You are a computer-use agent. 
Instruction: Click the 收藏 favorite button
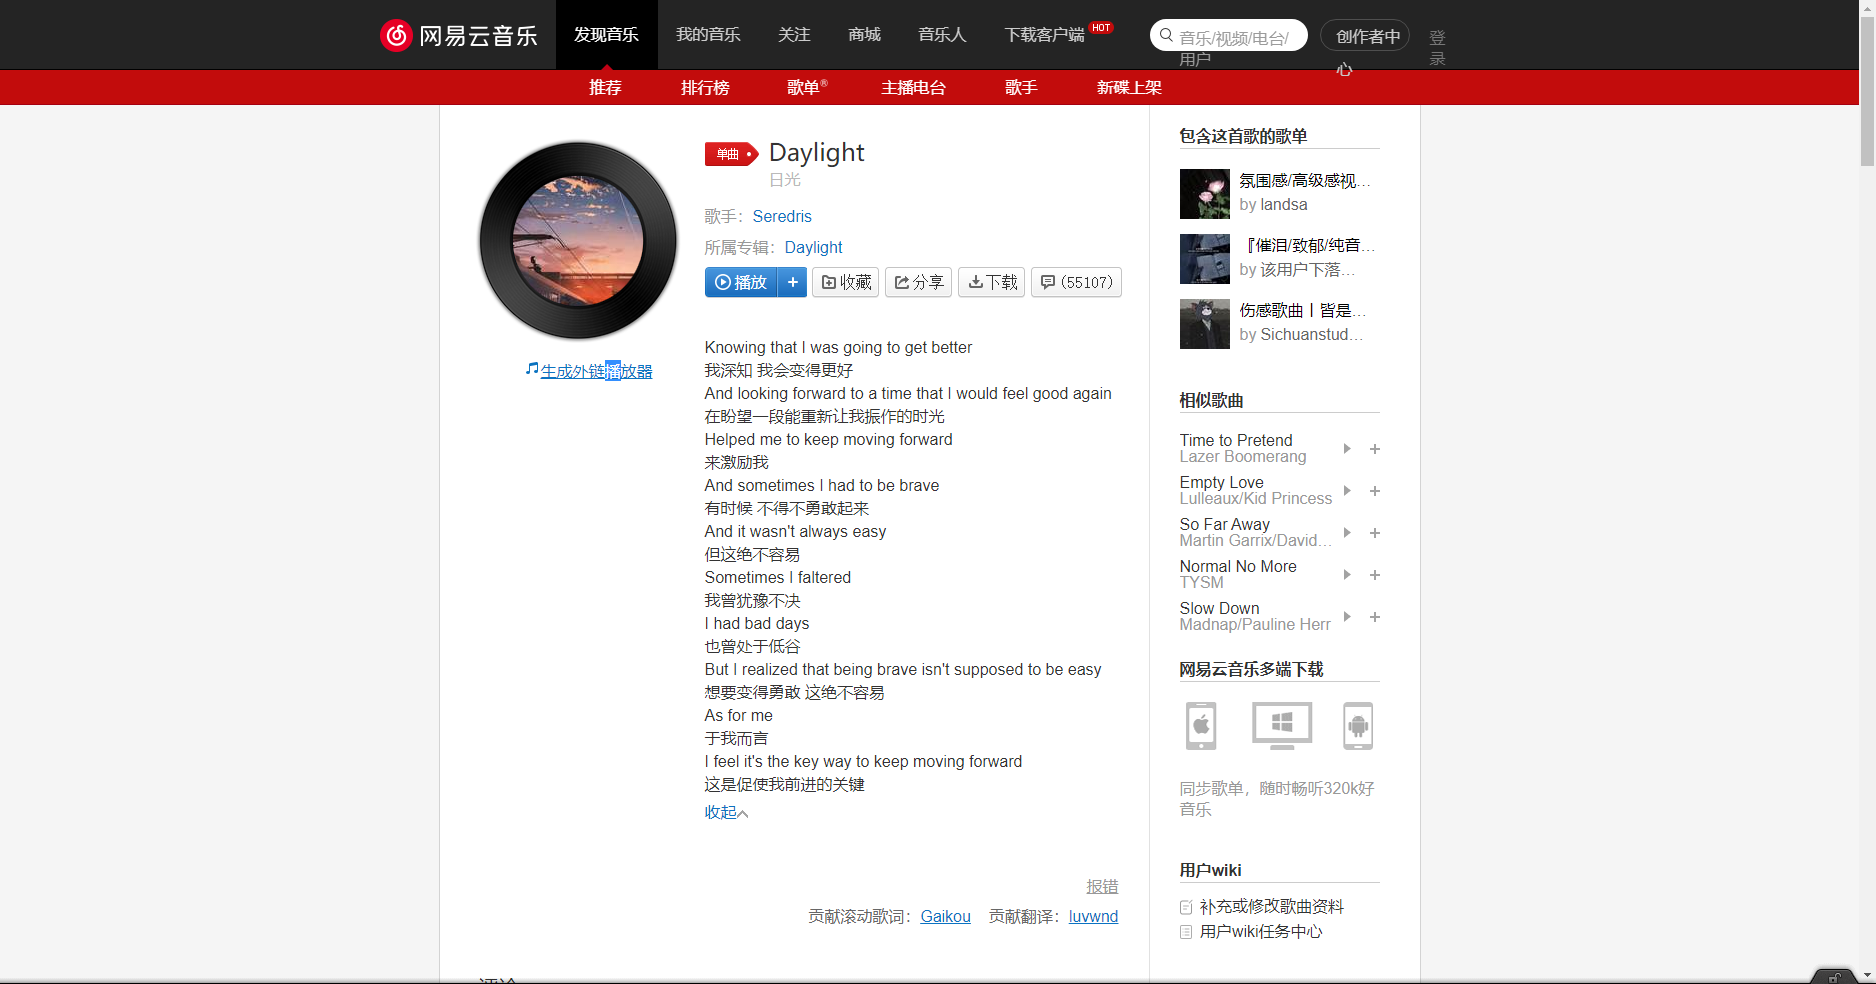(x=846, y=282)
